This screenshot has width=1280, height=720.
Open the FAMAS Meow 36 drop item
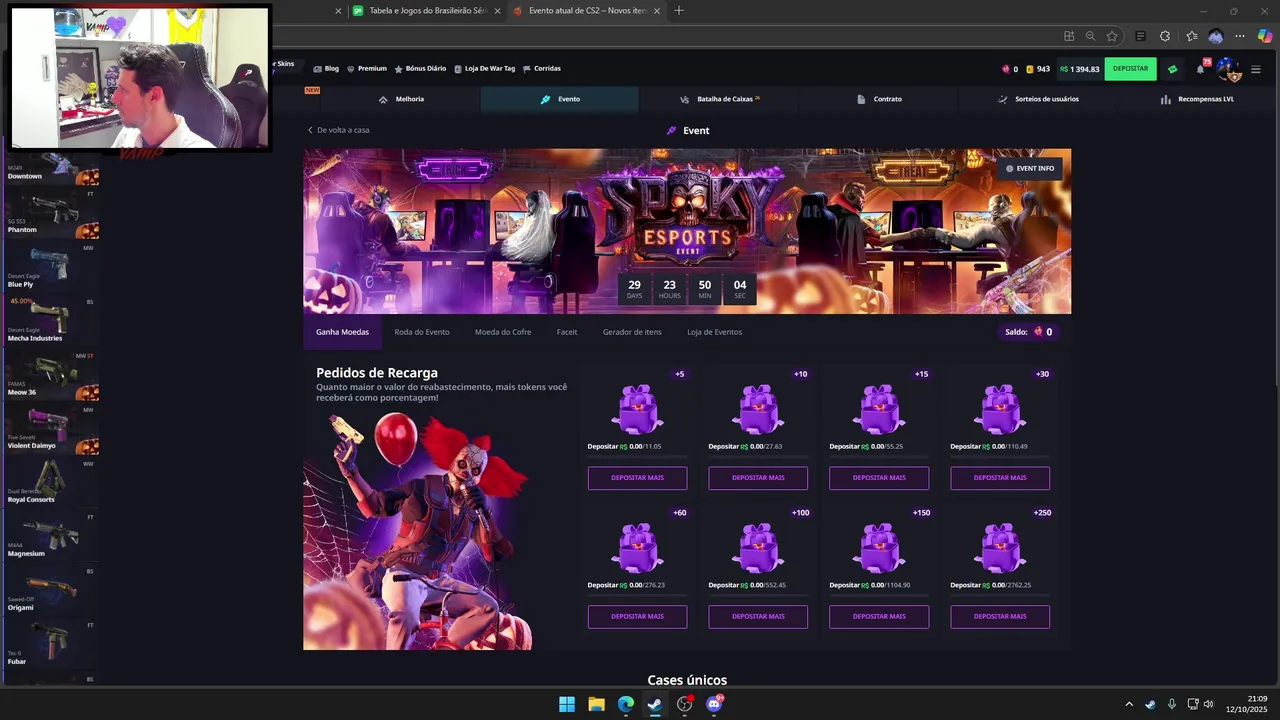click(x=51, y=375)
